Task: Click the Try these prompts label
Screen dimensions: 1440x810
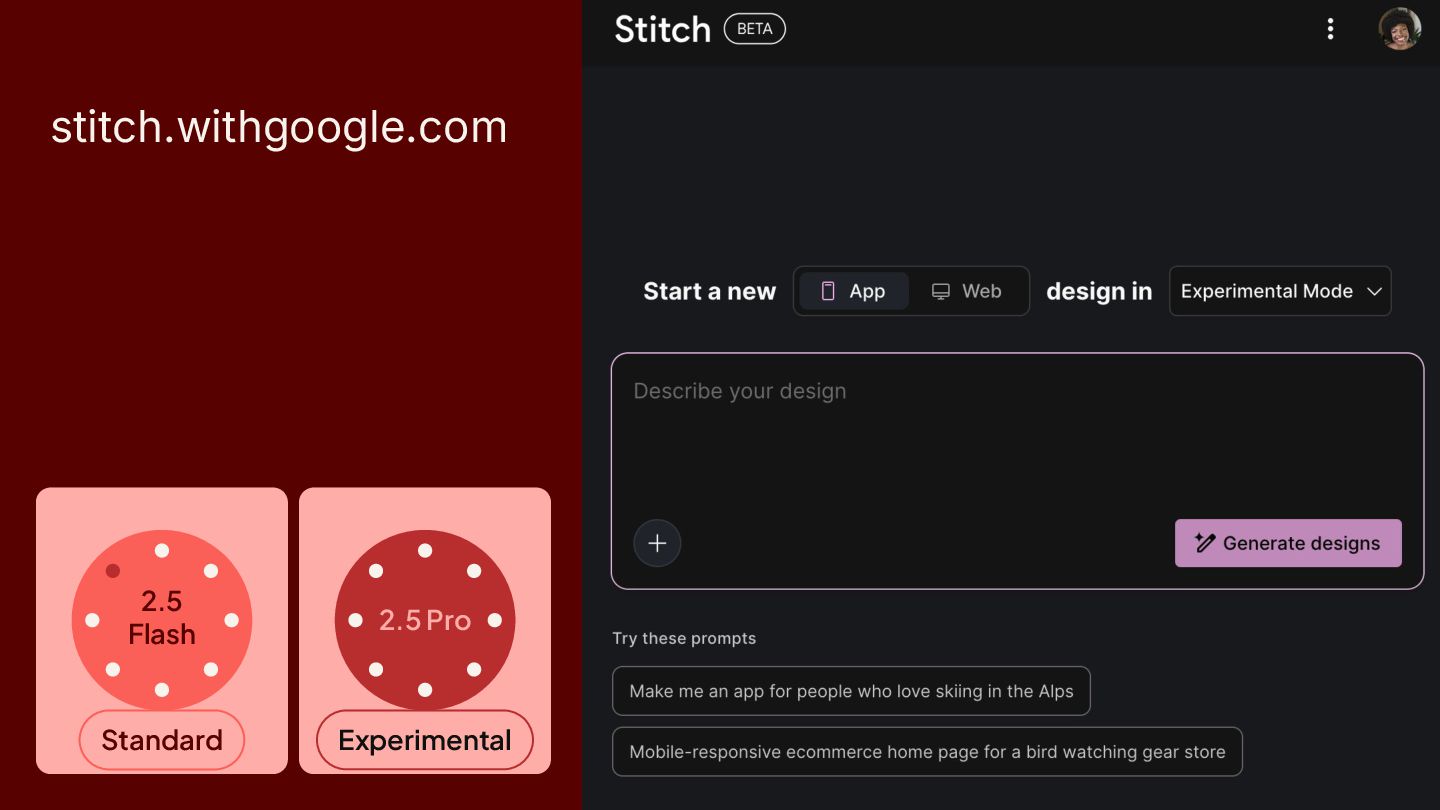Action: [684, 638]
